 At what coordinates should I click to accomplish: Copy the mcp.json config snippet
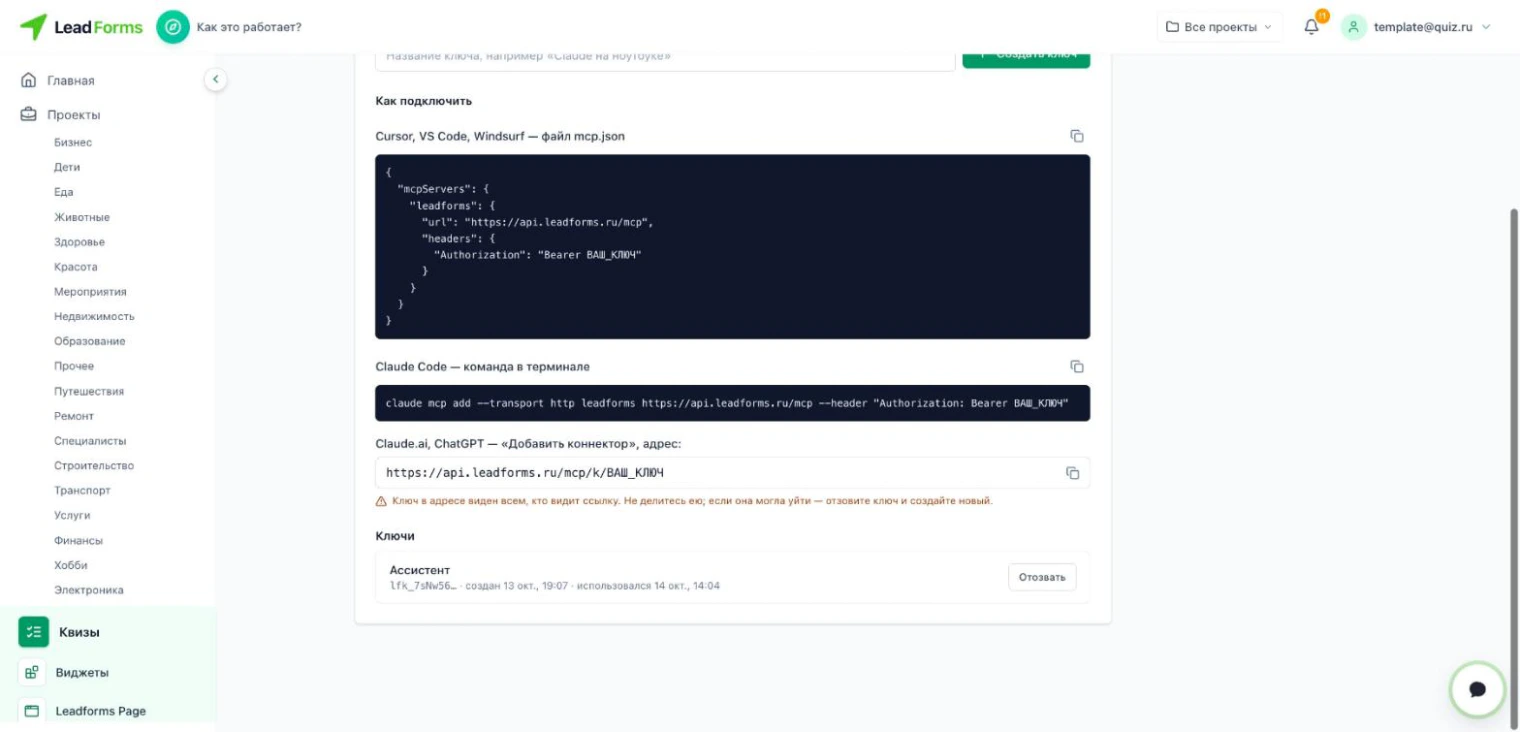[1077, 136]
